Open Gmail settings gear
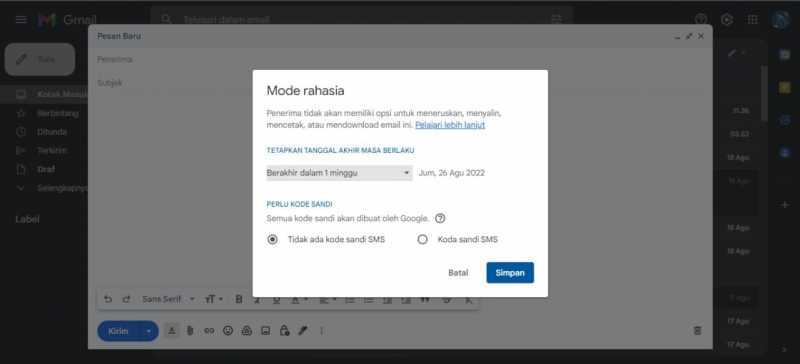Image resolution: width=800 pixels, height=364 pixels. tap(727, 19)
